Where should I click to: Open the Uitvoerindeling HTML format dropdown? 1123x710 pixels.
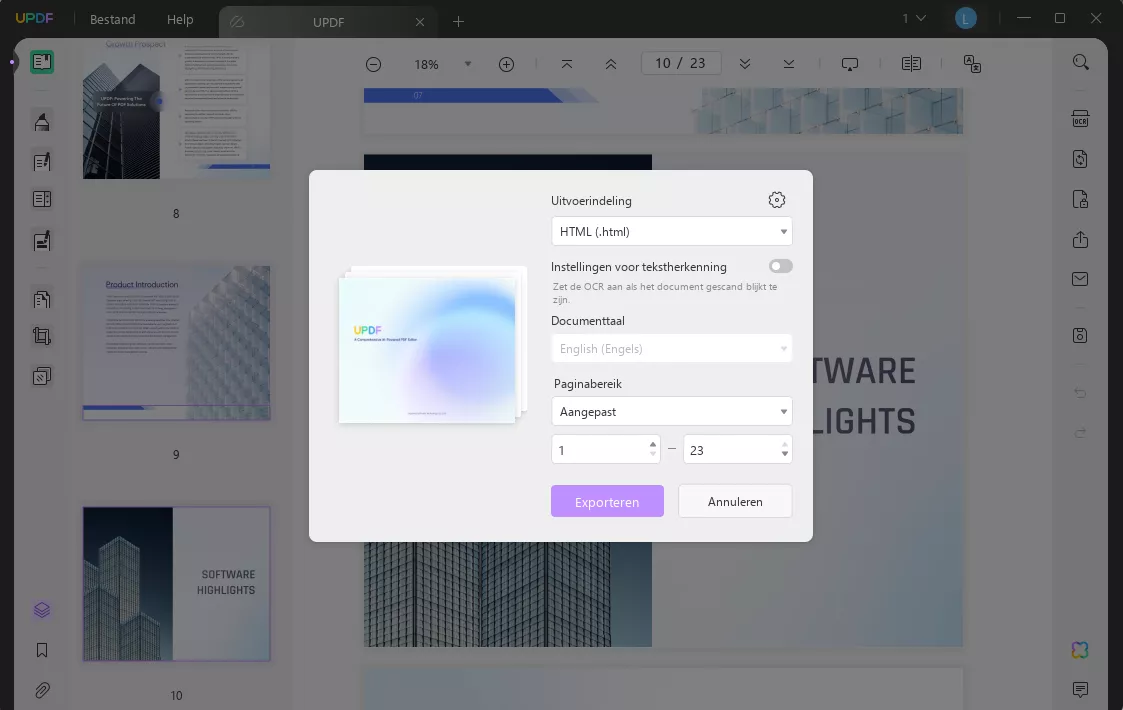671,231
